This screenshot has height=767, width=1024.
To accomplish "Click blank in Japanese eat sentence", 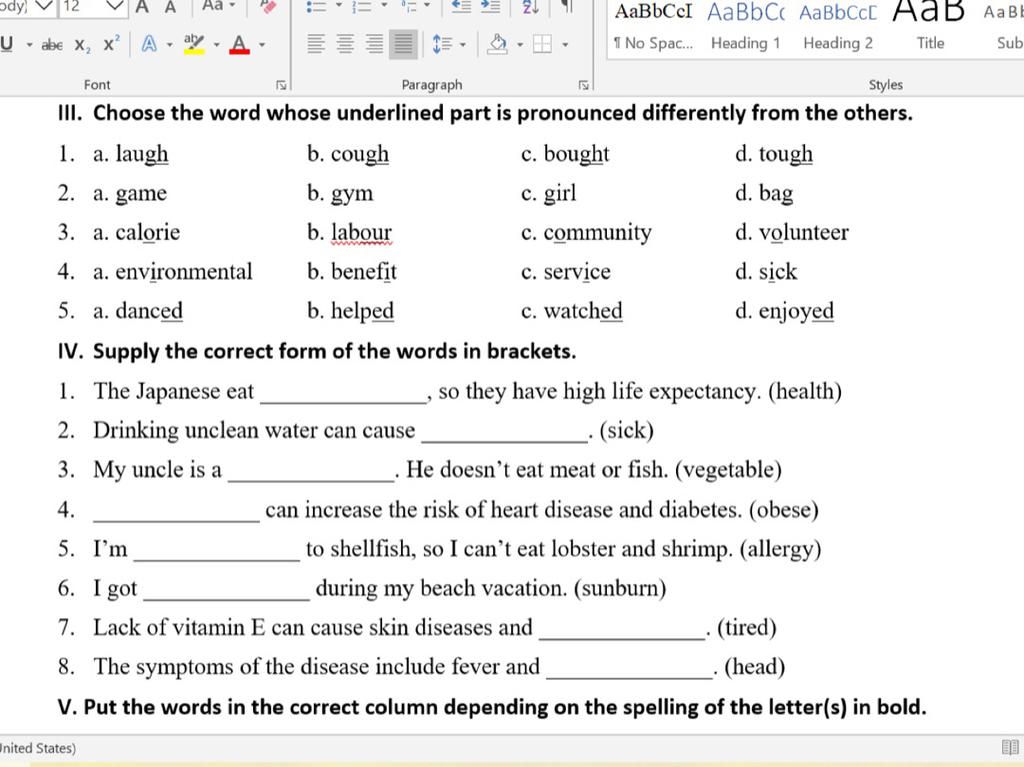I will tap(344, 395).
